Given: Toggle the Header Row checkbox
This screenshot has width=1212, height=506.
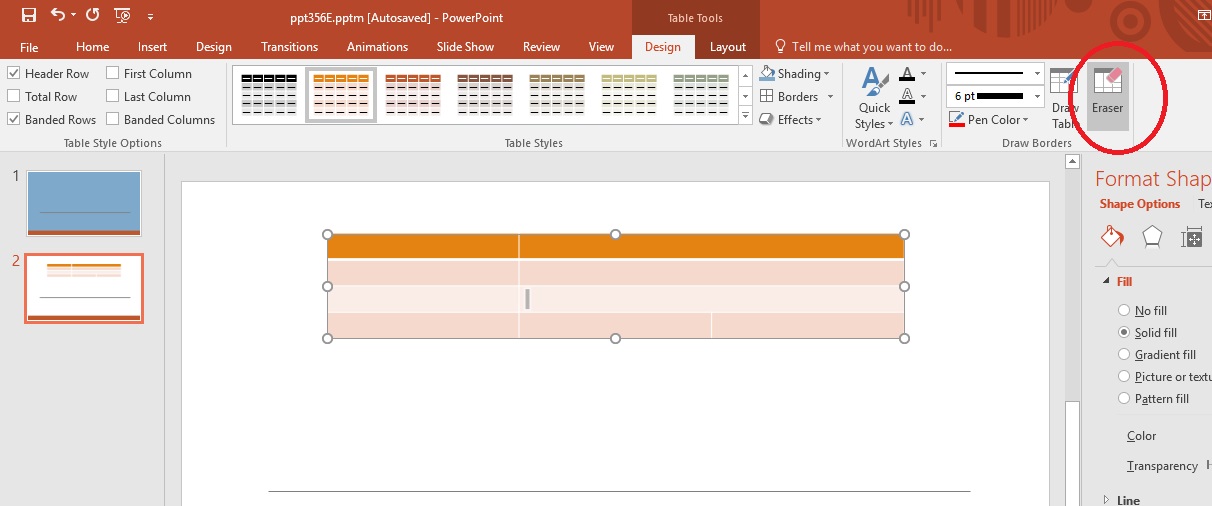Looking at the screenshot, I should 14,74.
